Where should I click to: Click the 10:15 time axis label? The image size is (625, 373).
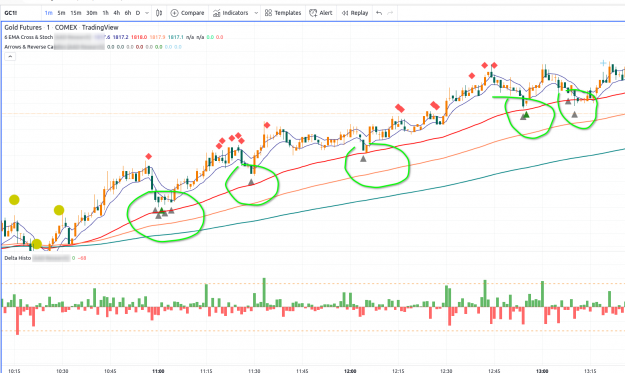point(14,371)
